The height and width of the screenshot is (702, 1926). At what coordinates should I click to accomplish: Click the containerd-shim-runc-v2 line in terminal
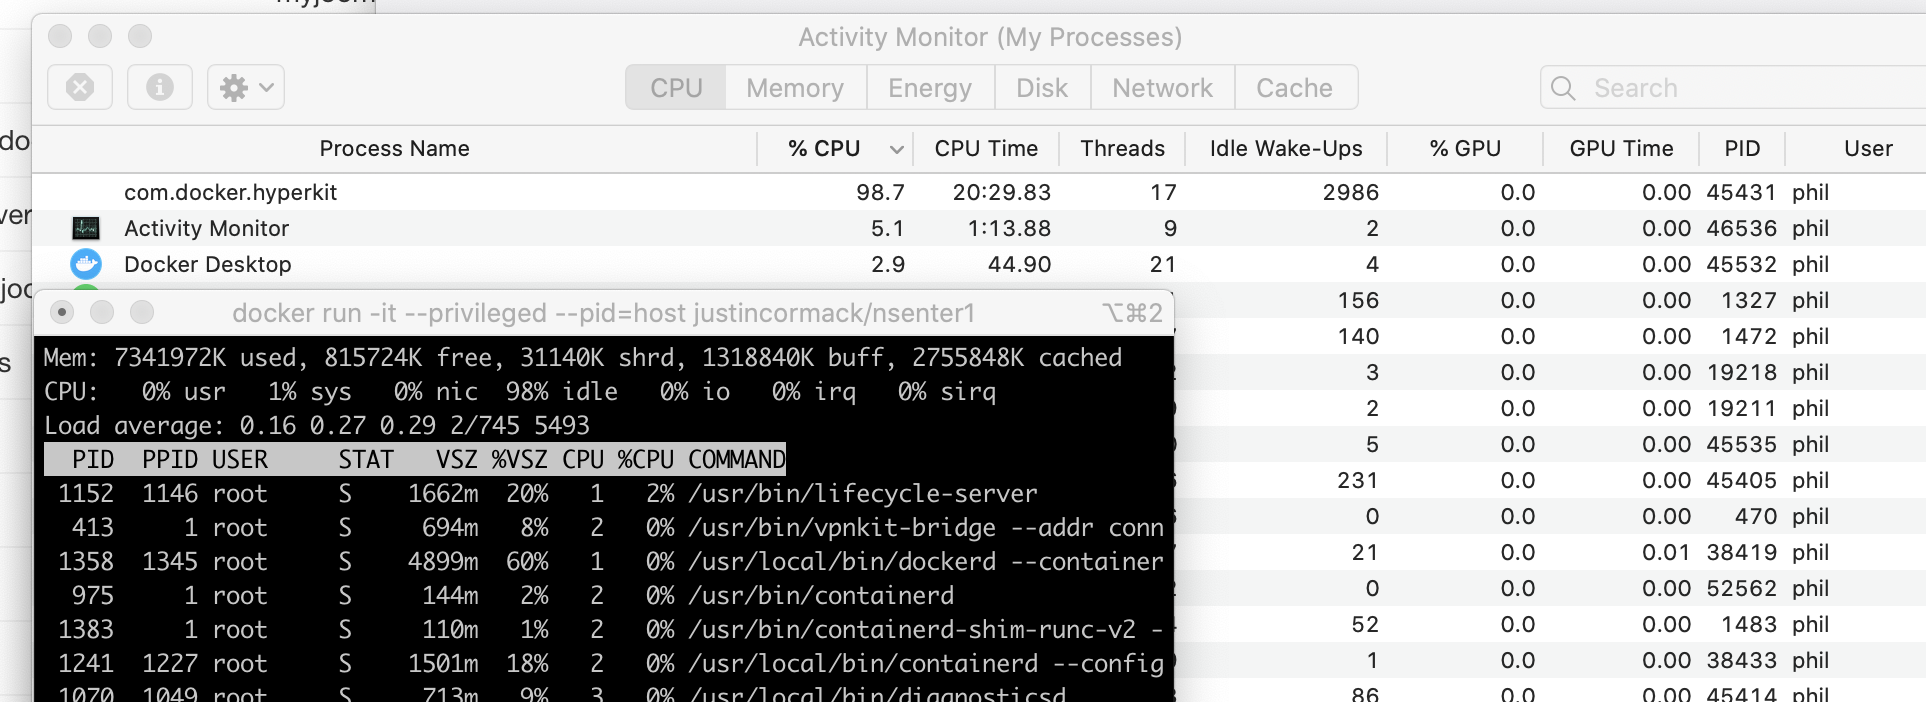click(603, 629)
